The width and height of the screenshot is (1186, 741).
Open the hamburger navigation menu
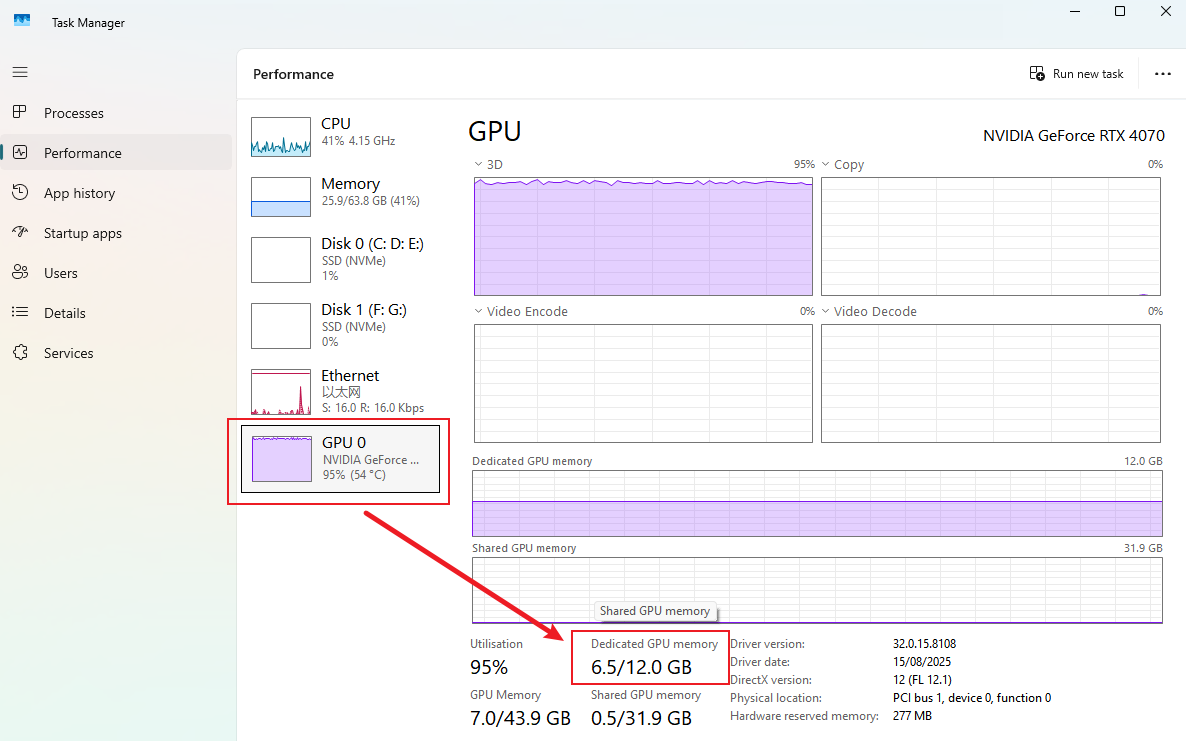(x=20, y=72)
